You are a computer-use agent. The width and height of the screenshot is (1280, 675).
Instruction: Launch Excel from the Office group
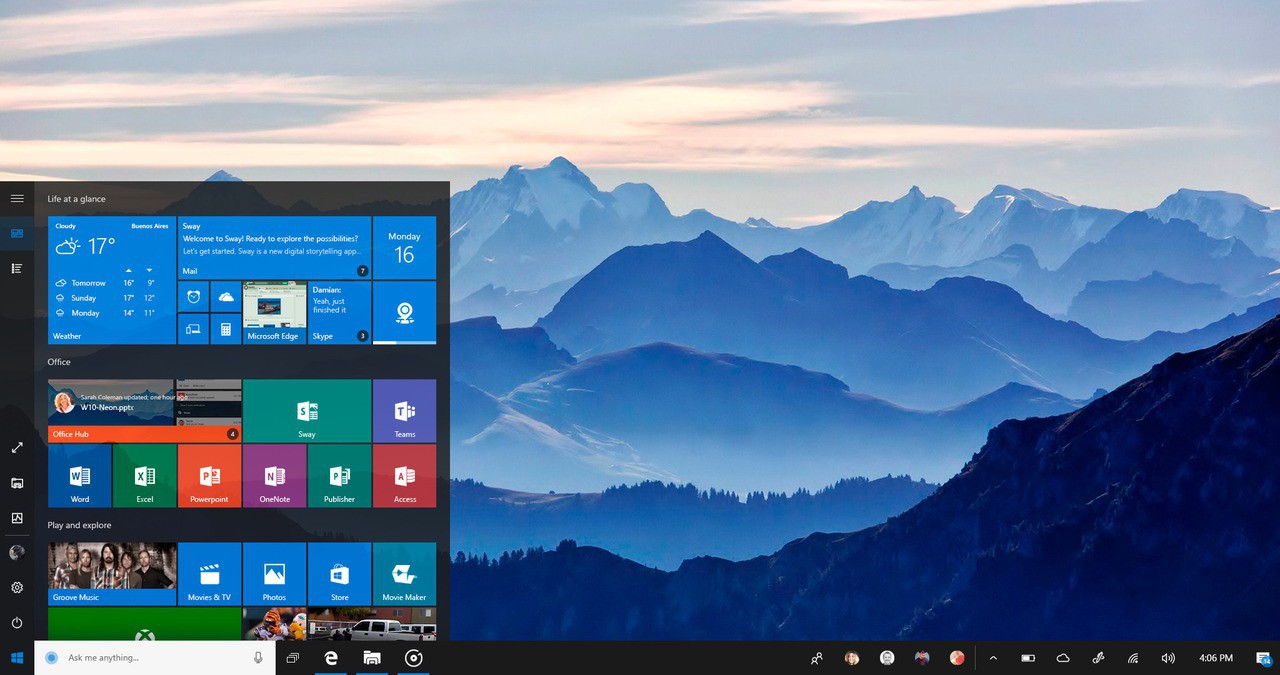tap(145, 476)
